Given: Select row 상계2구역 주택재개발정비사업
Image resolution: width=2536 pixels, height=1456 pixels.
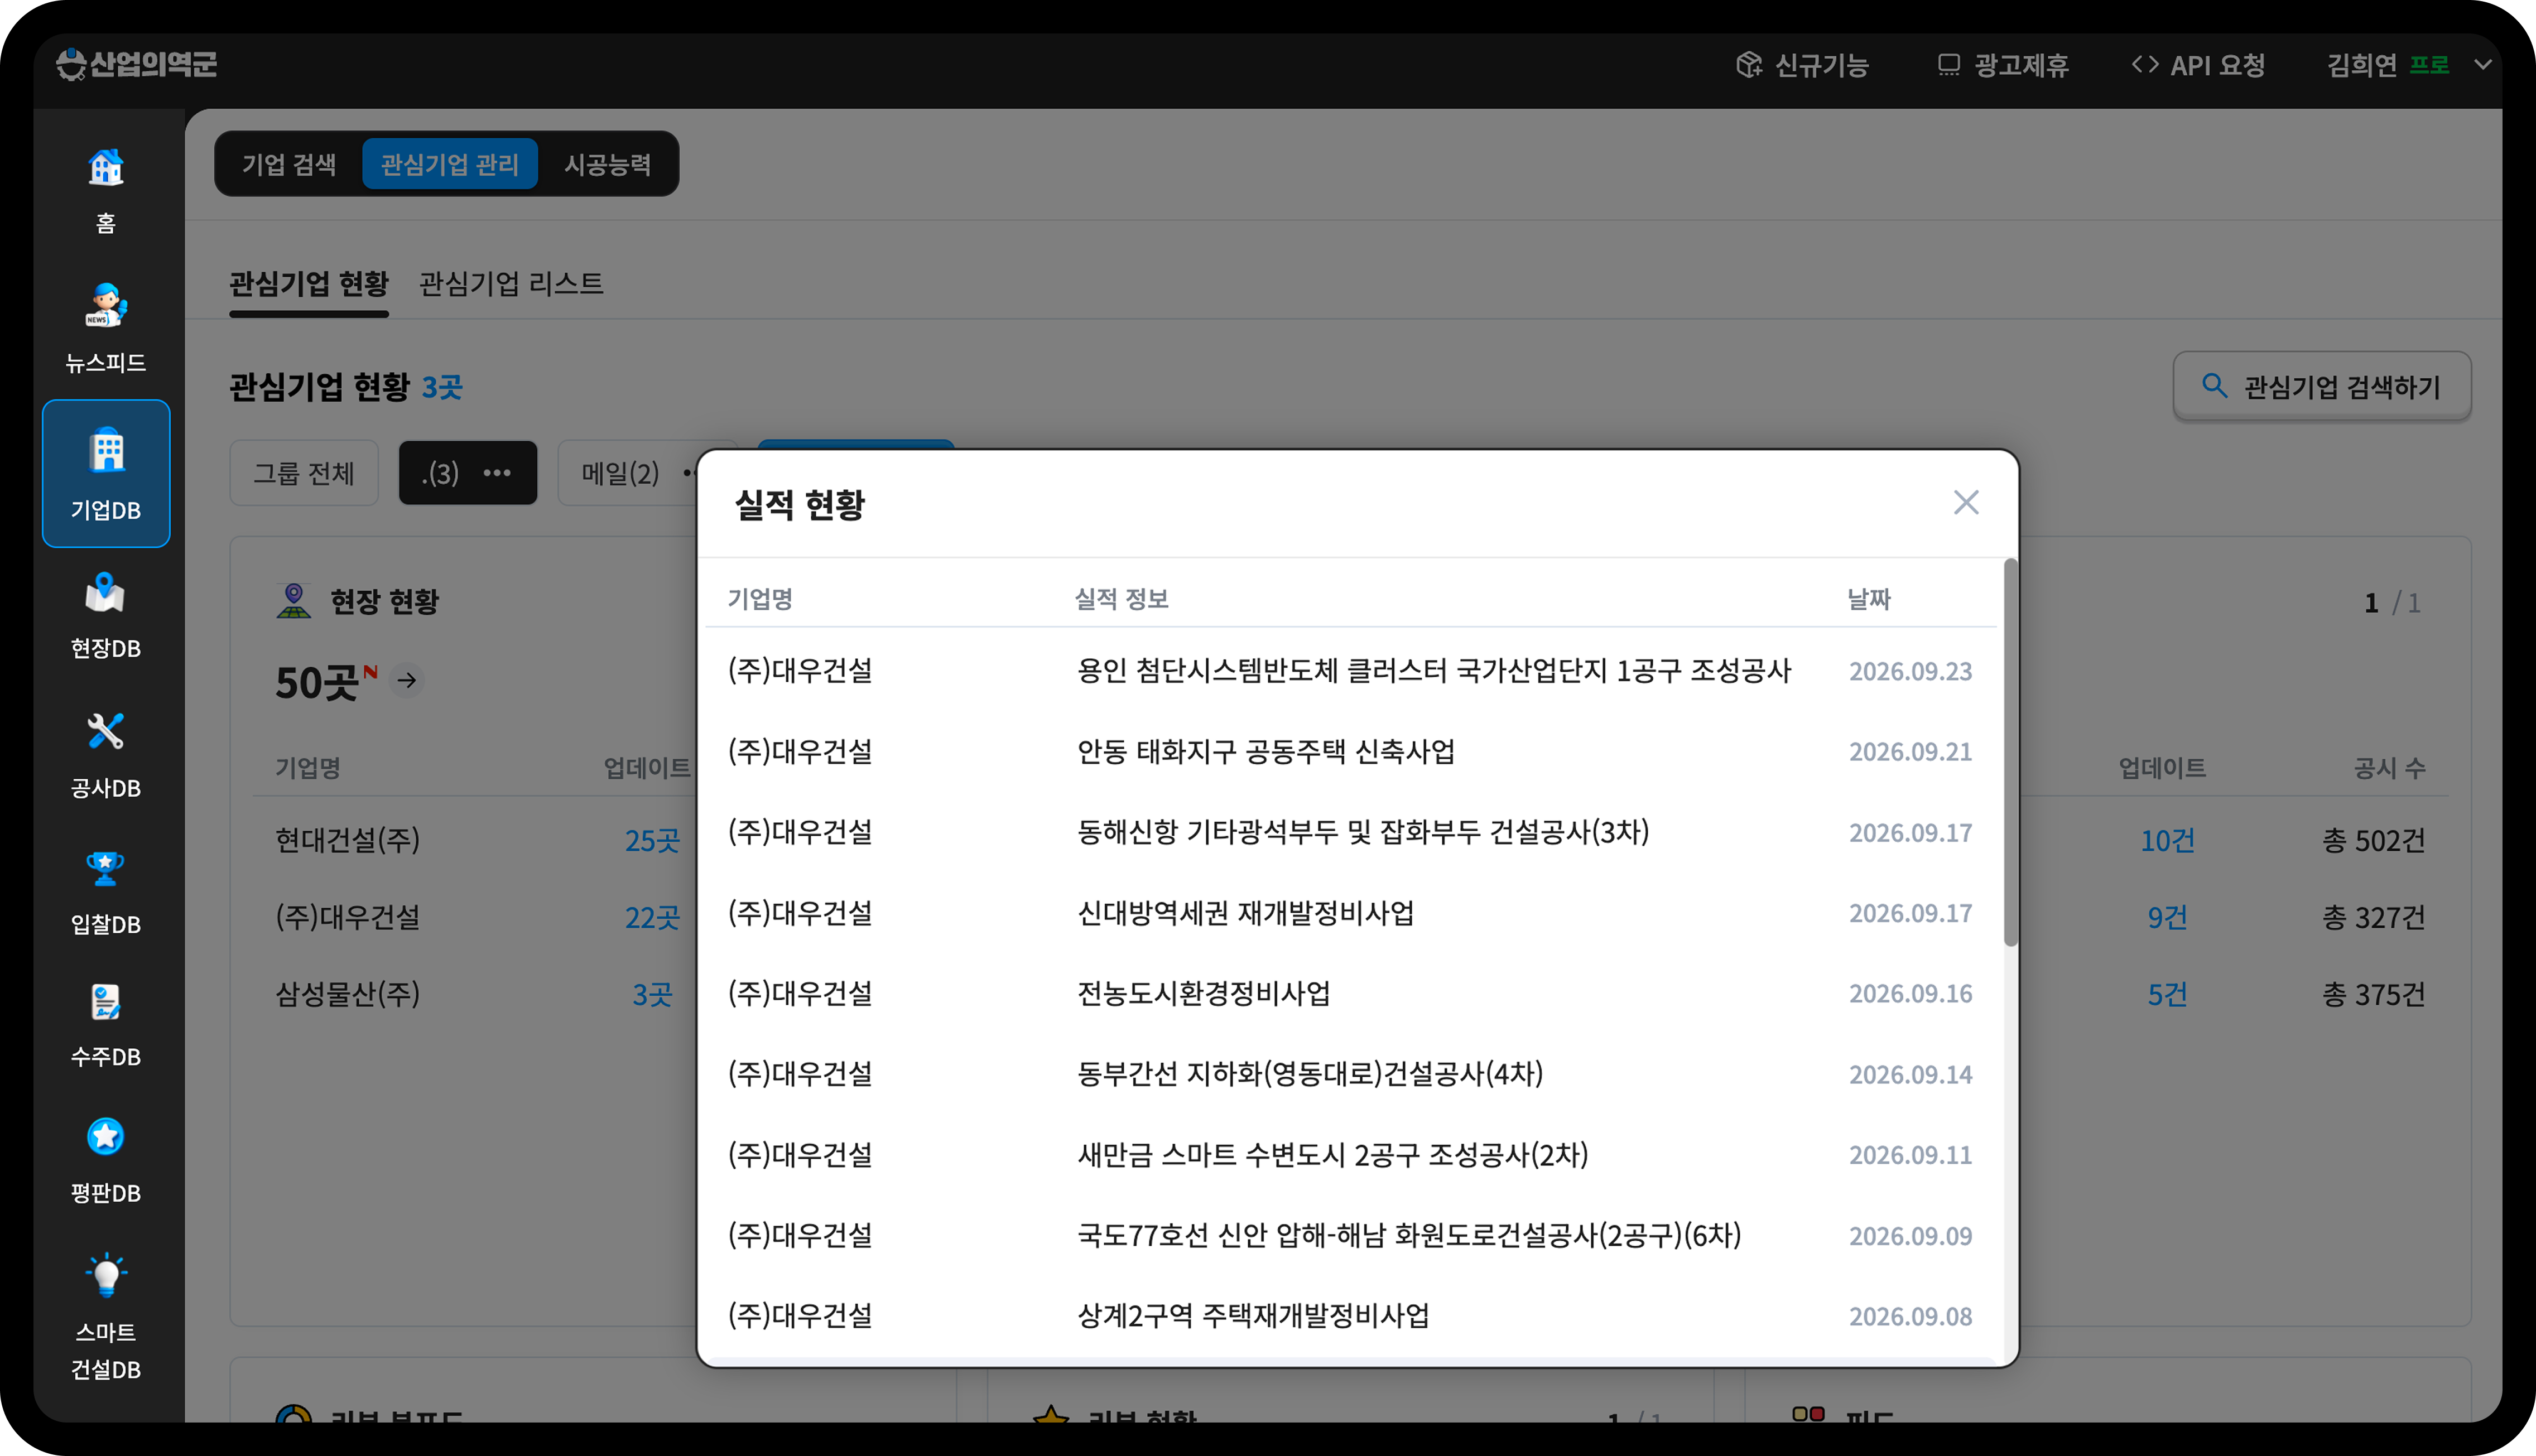Looking at the screenshot, I should pos(1350,1316).
